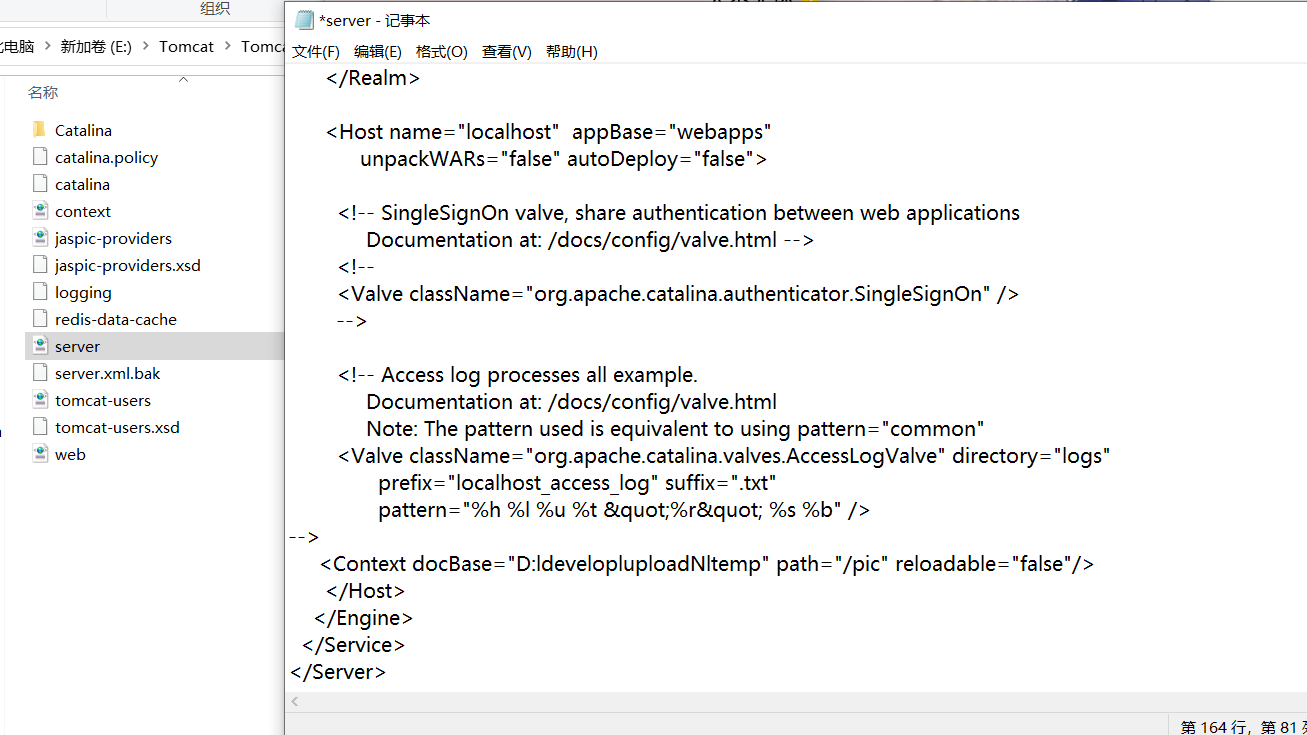Viewport: 1307px width, 735px height.
Task: Click the redis-data-cache file icon
Action: pos(40,319)
